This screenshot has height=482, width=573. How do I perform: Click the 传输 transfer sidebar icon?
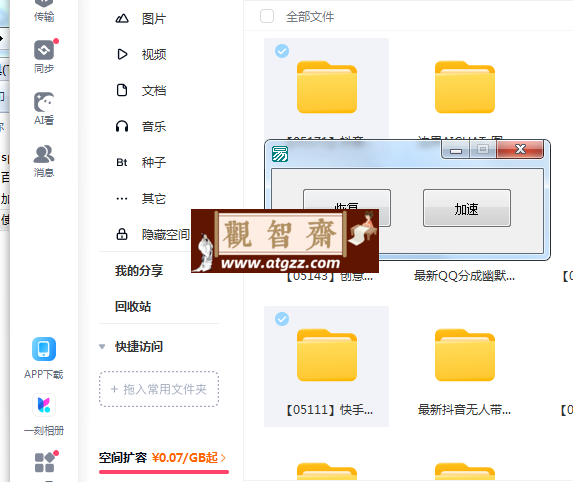pyautogui.click(x=44, y=4)
